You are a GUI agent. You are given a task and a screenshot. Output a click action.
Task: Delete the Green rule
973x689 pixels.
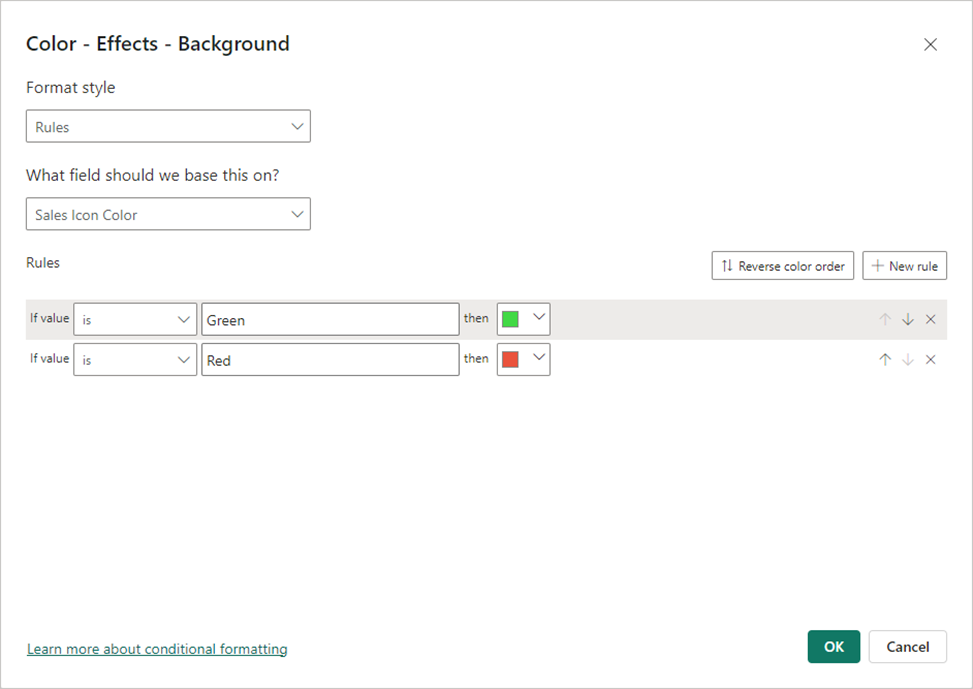(930, 320)
